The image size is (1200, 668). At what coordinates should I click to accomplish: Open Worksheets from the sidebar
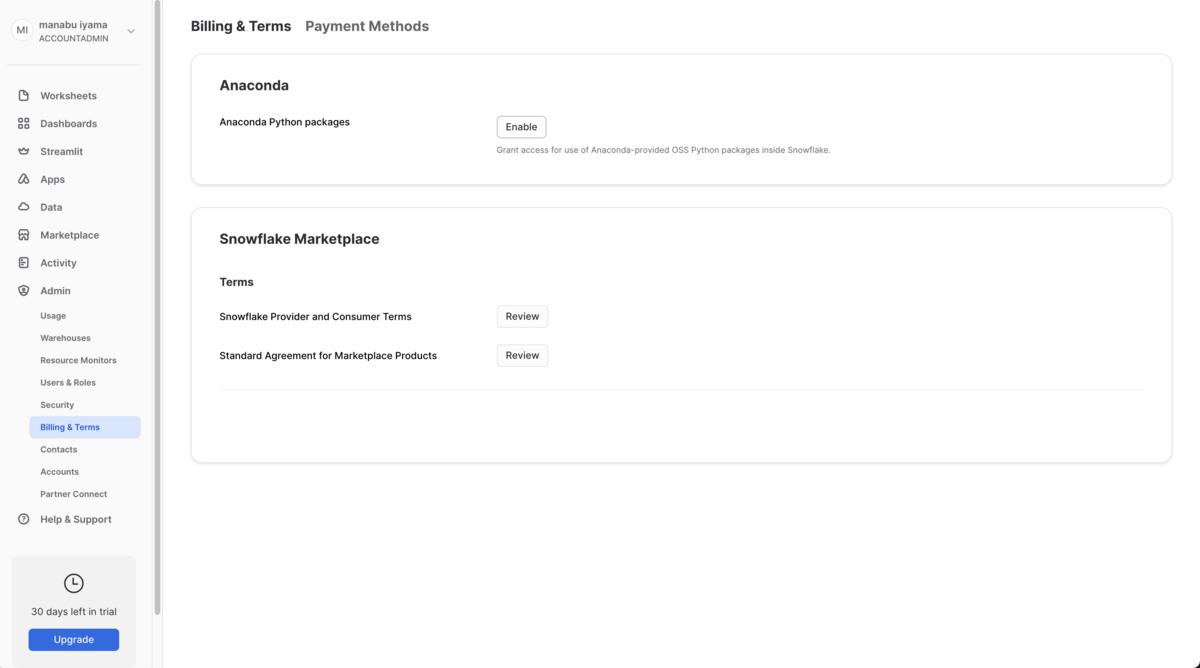pos(68,96)
